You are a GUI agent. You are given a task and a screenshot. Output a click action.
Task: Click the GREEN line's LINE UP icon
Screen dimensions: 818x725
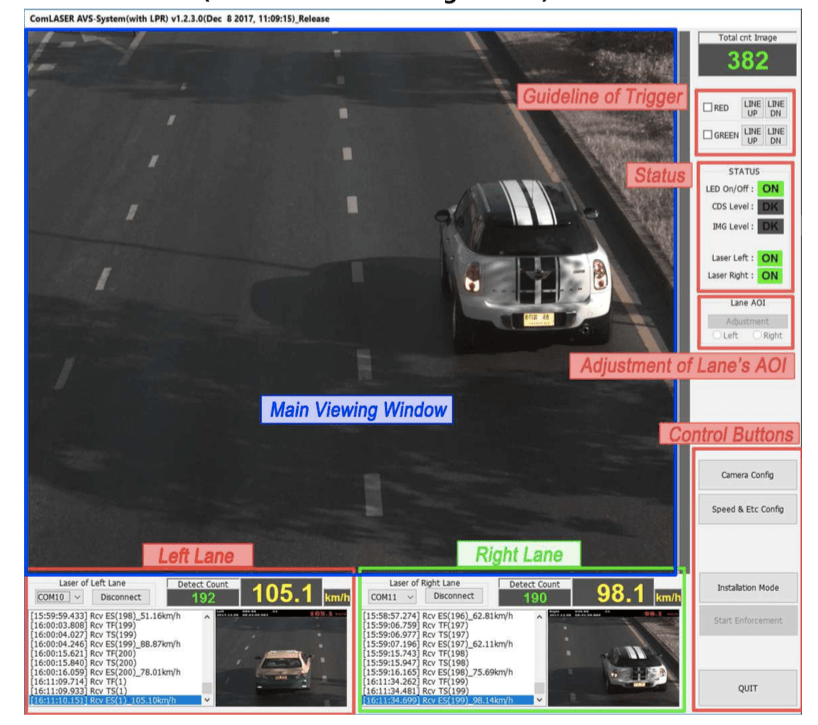coord(752,134)
